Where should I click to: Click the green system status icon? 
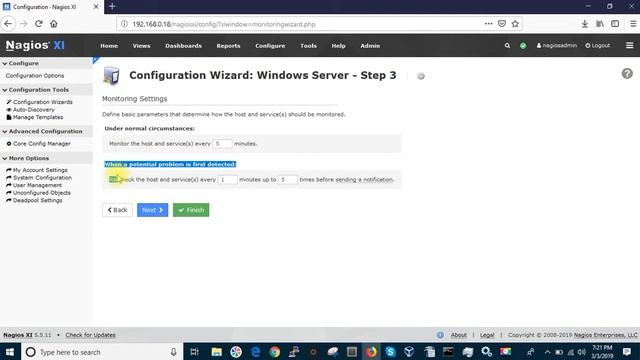(523, 46)
